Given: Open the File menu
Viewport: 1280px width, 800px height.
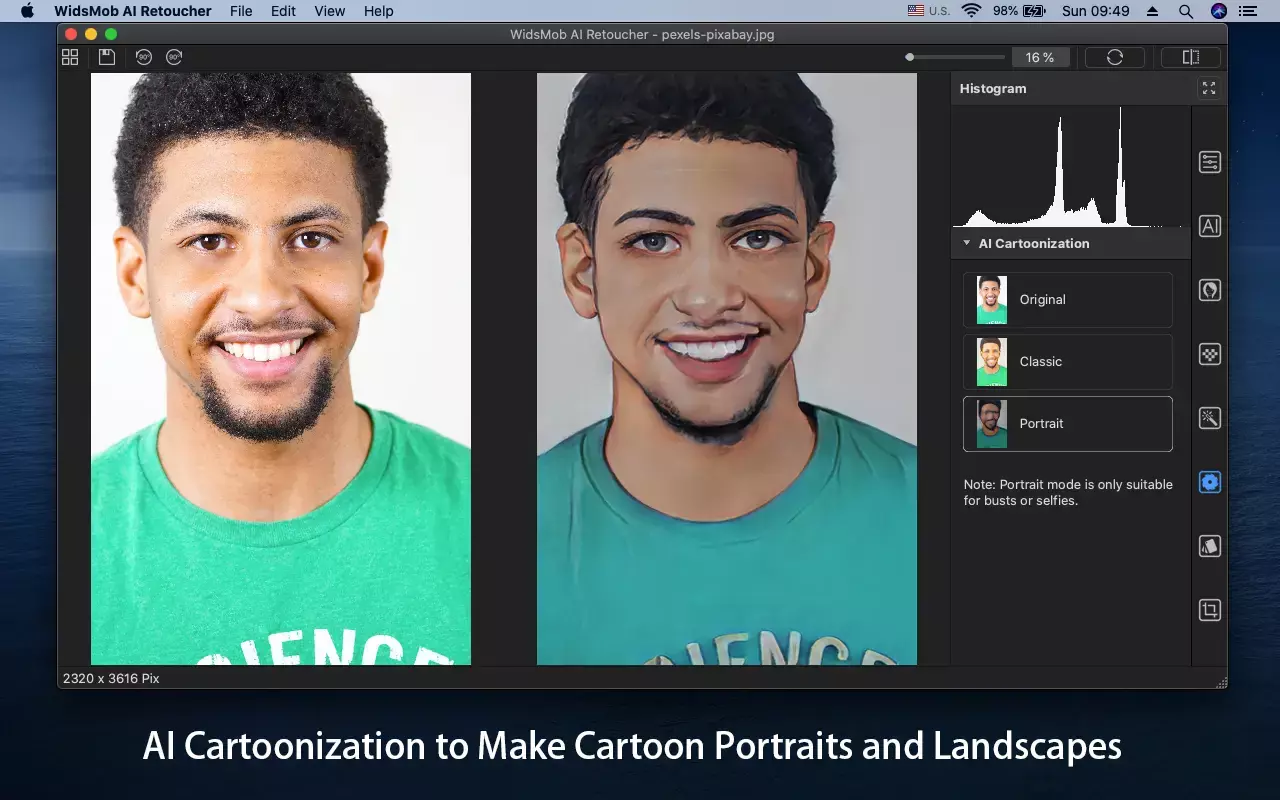Looking at the screenshot, I should click(240, 11).
